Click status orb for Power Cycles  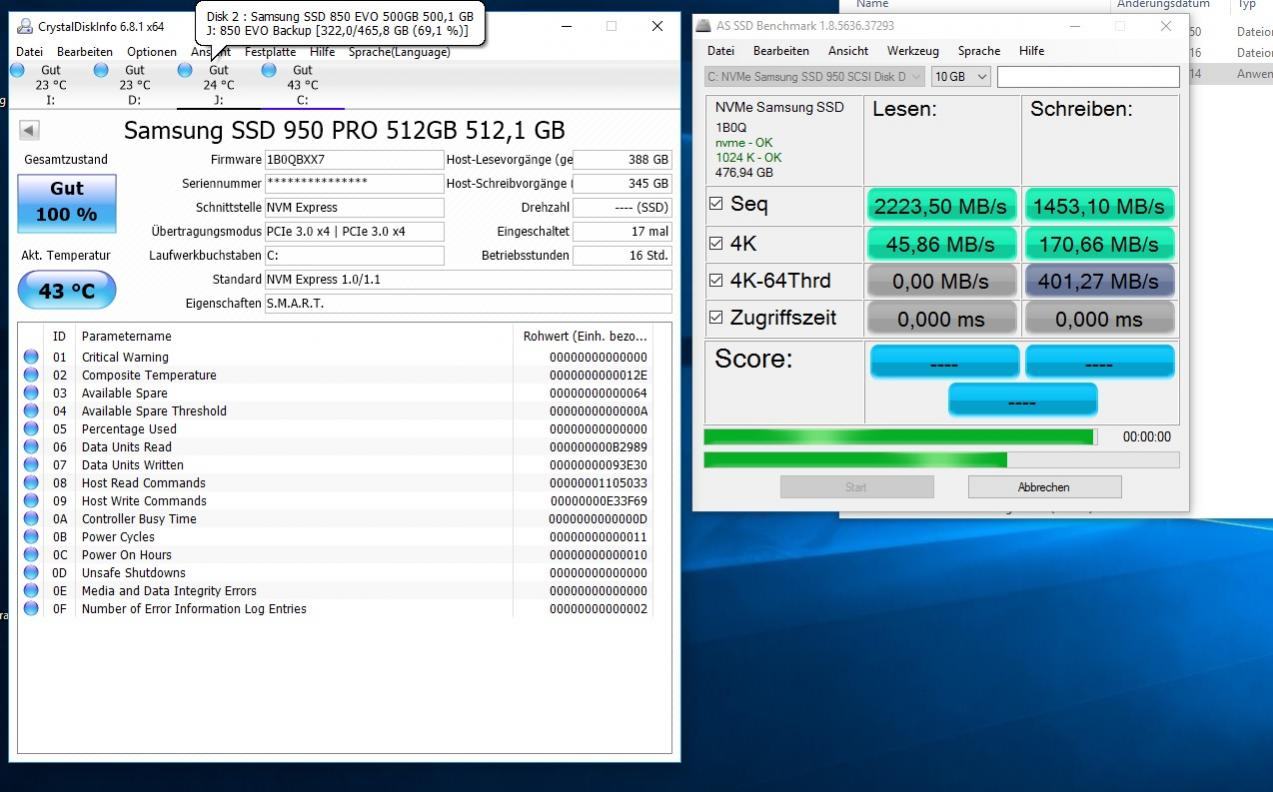coord(31,537)
